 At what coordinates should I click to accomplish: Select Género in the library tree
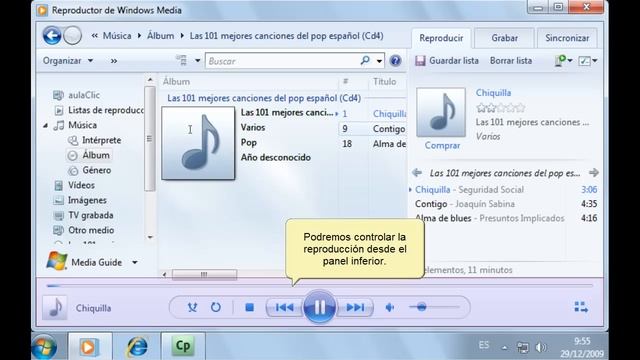point(96,170)
